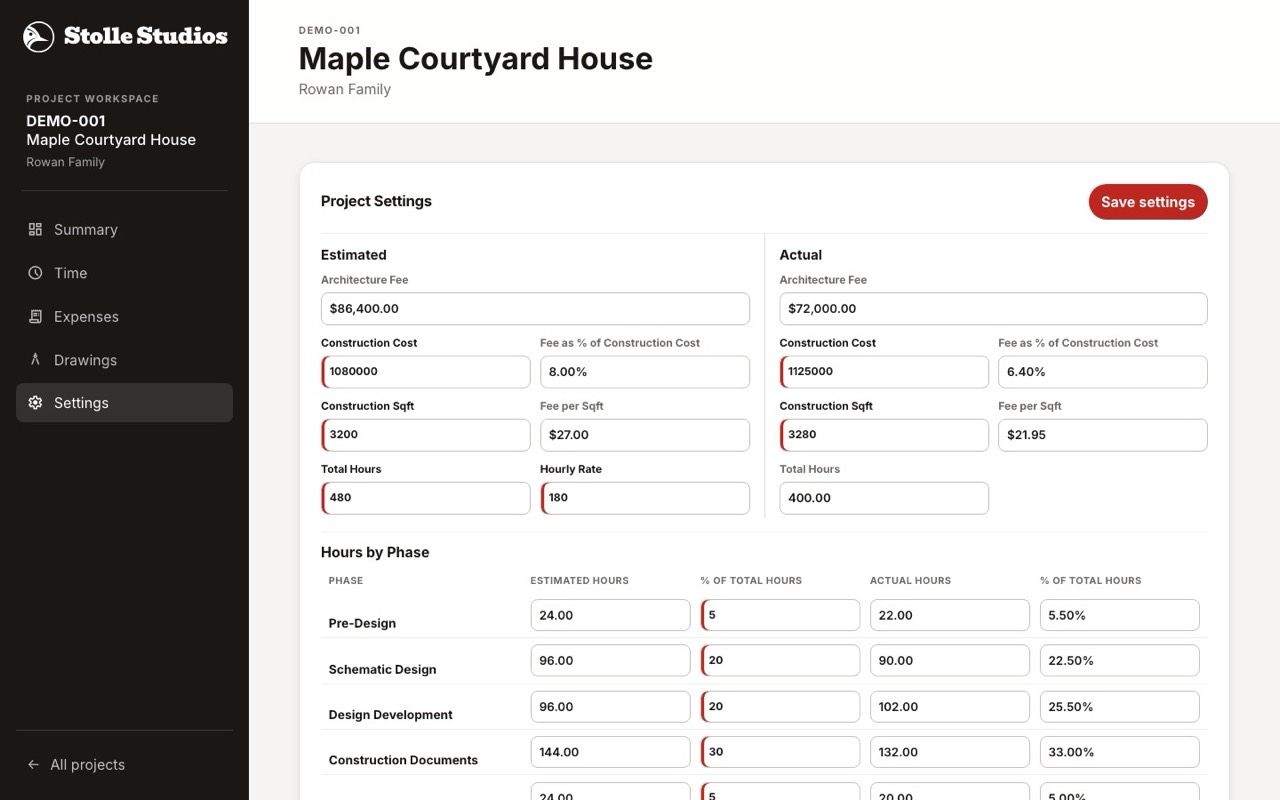The image size is (1280, 800).
Task: Click Schematic Design actual percent 22.50%
Action: (x=1120, y=661)
